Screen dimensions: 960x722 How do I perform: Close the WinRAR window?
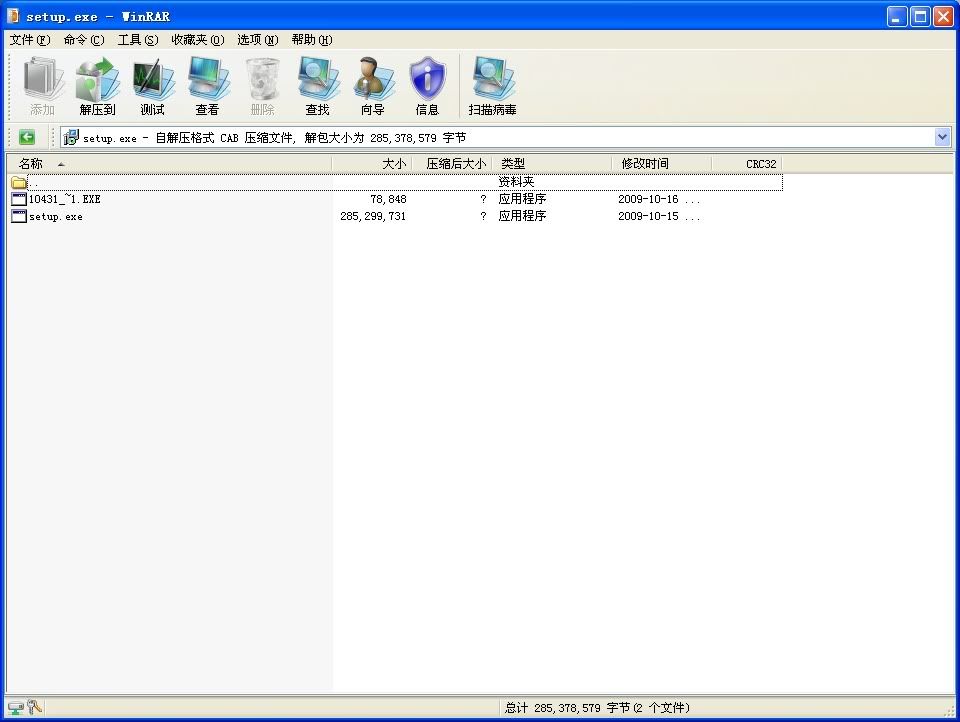tap(942, 16)
